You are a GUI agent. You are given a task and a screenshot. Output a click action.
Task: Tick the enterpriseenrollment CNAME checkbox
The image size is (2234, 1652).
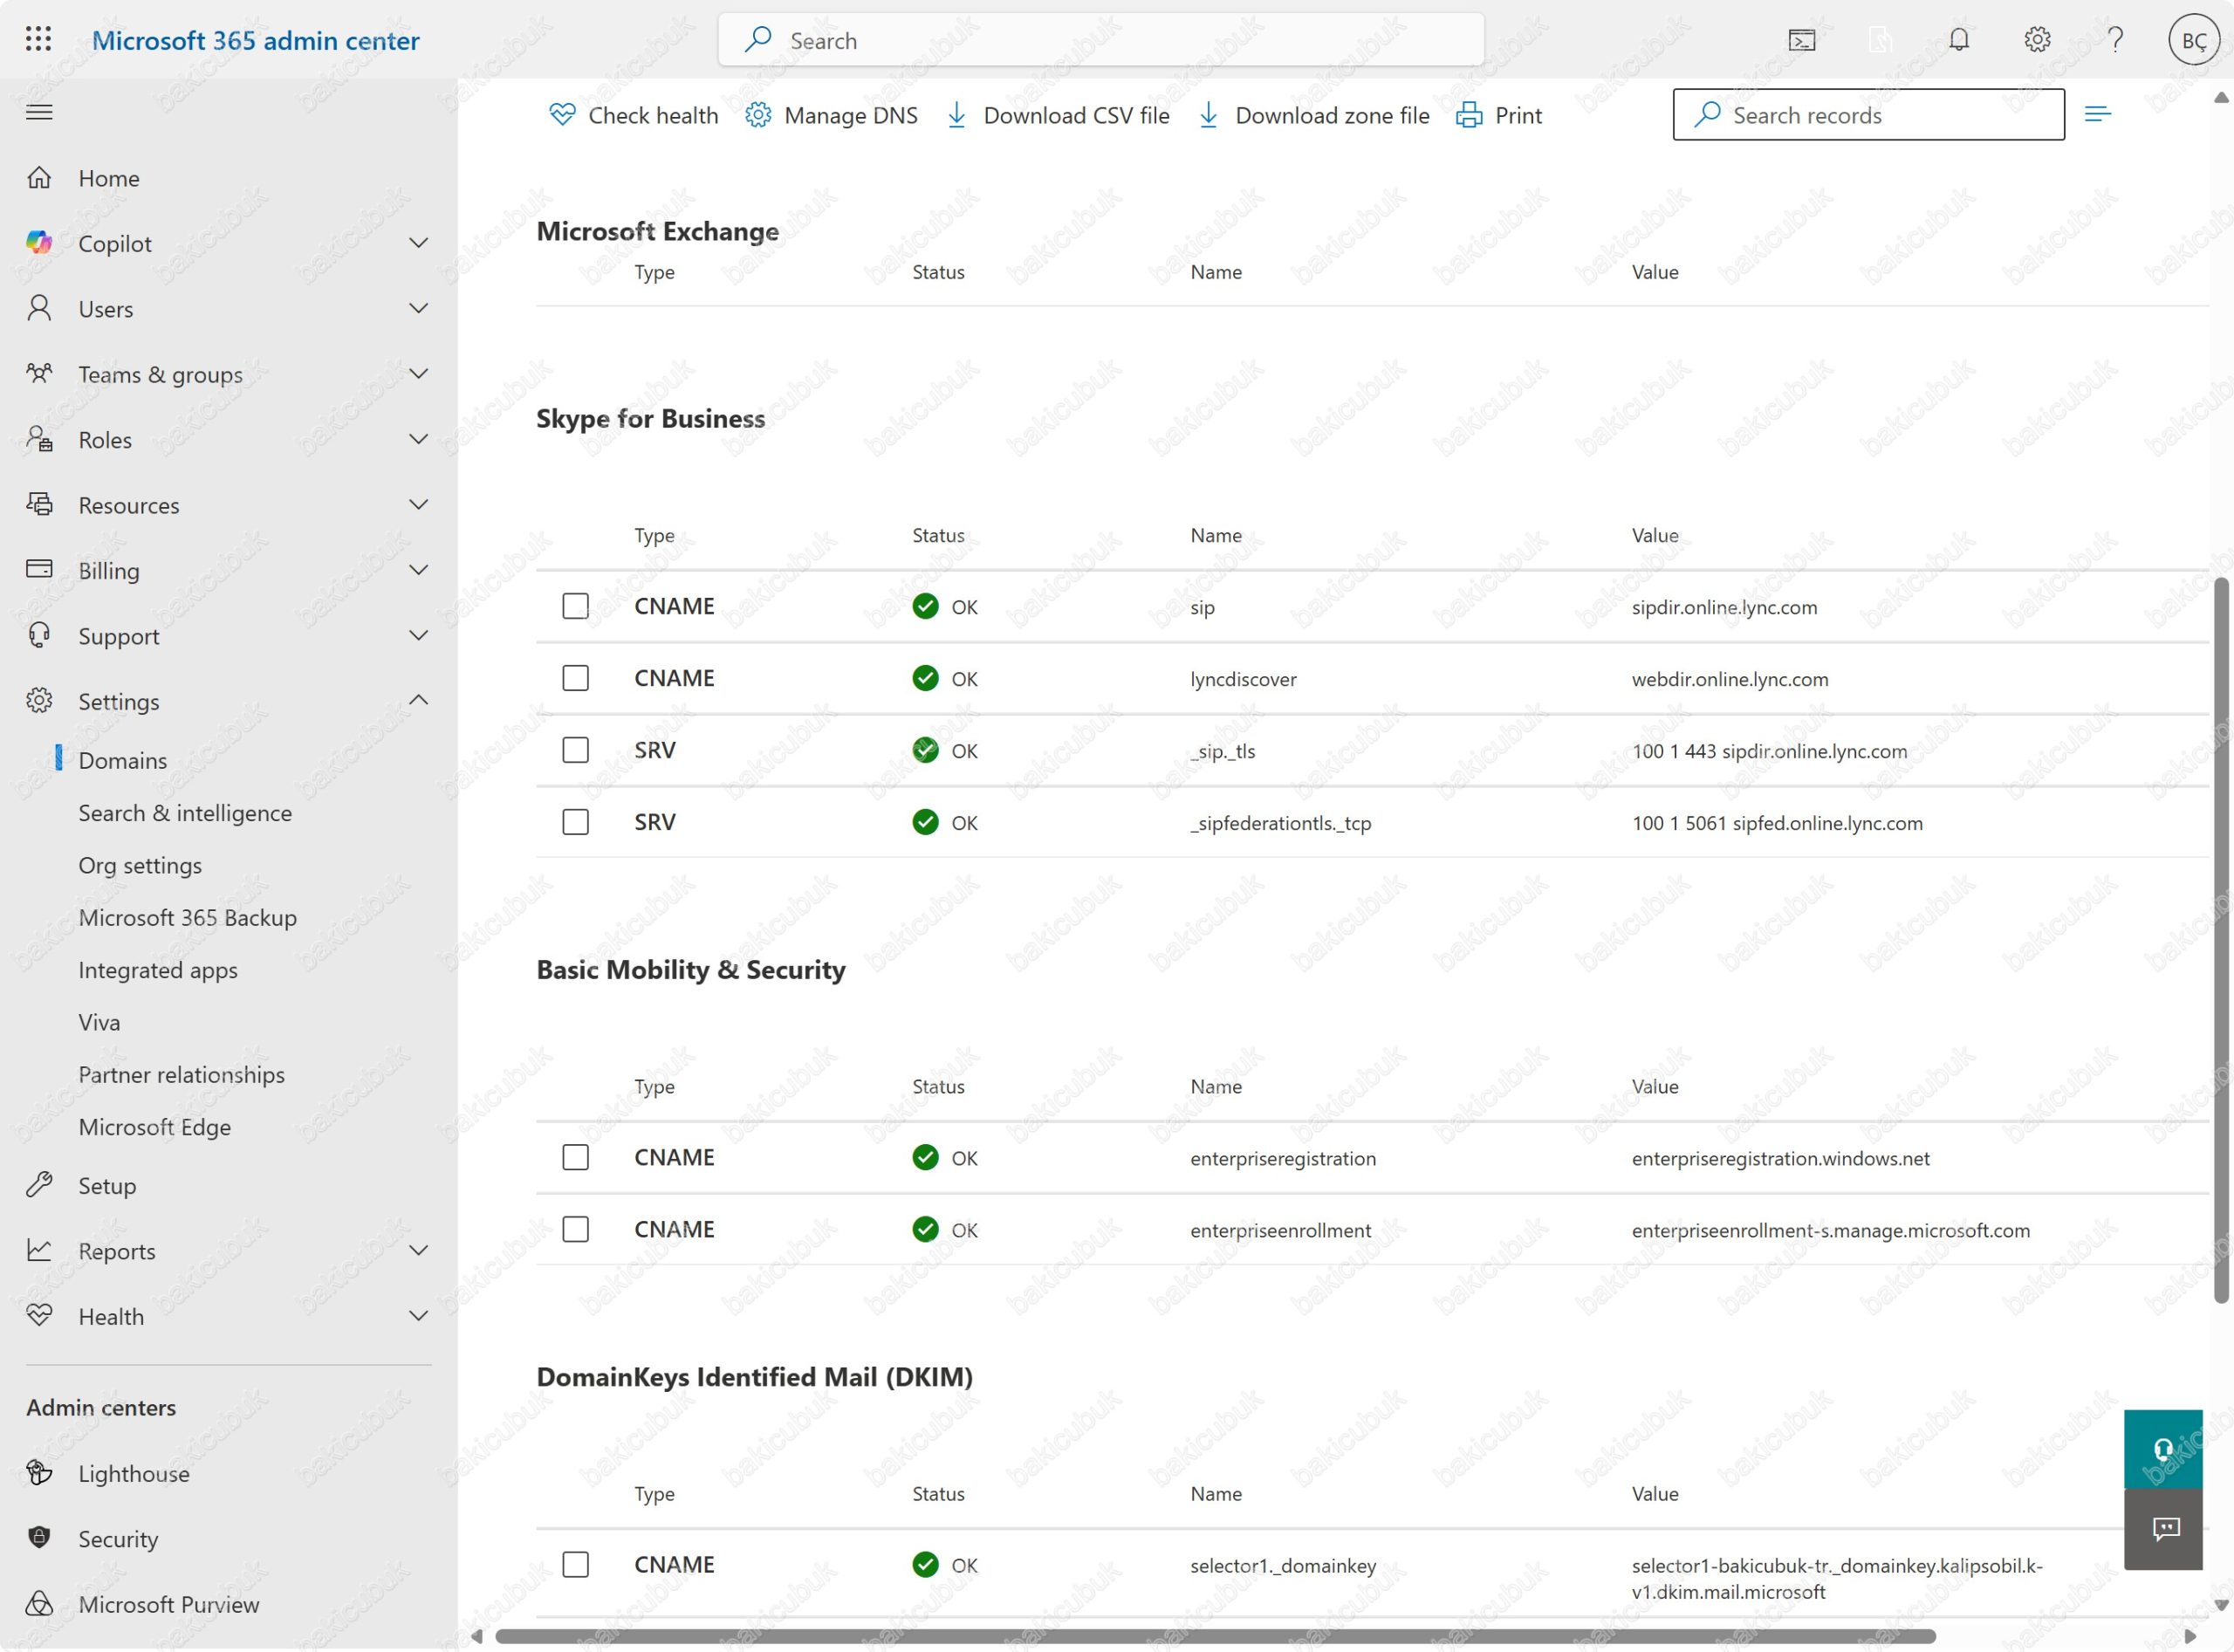pyautogui.click(x=575, y=1229)
